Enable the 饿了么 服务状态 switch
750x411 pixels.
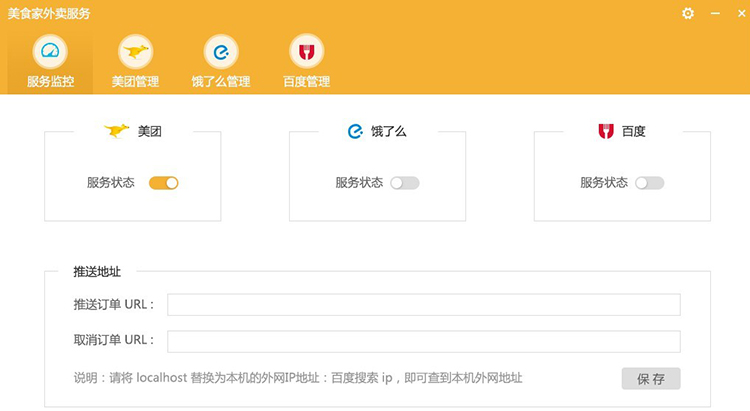click(x=405, y=183)
